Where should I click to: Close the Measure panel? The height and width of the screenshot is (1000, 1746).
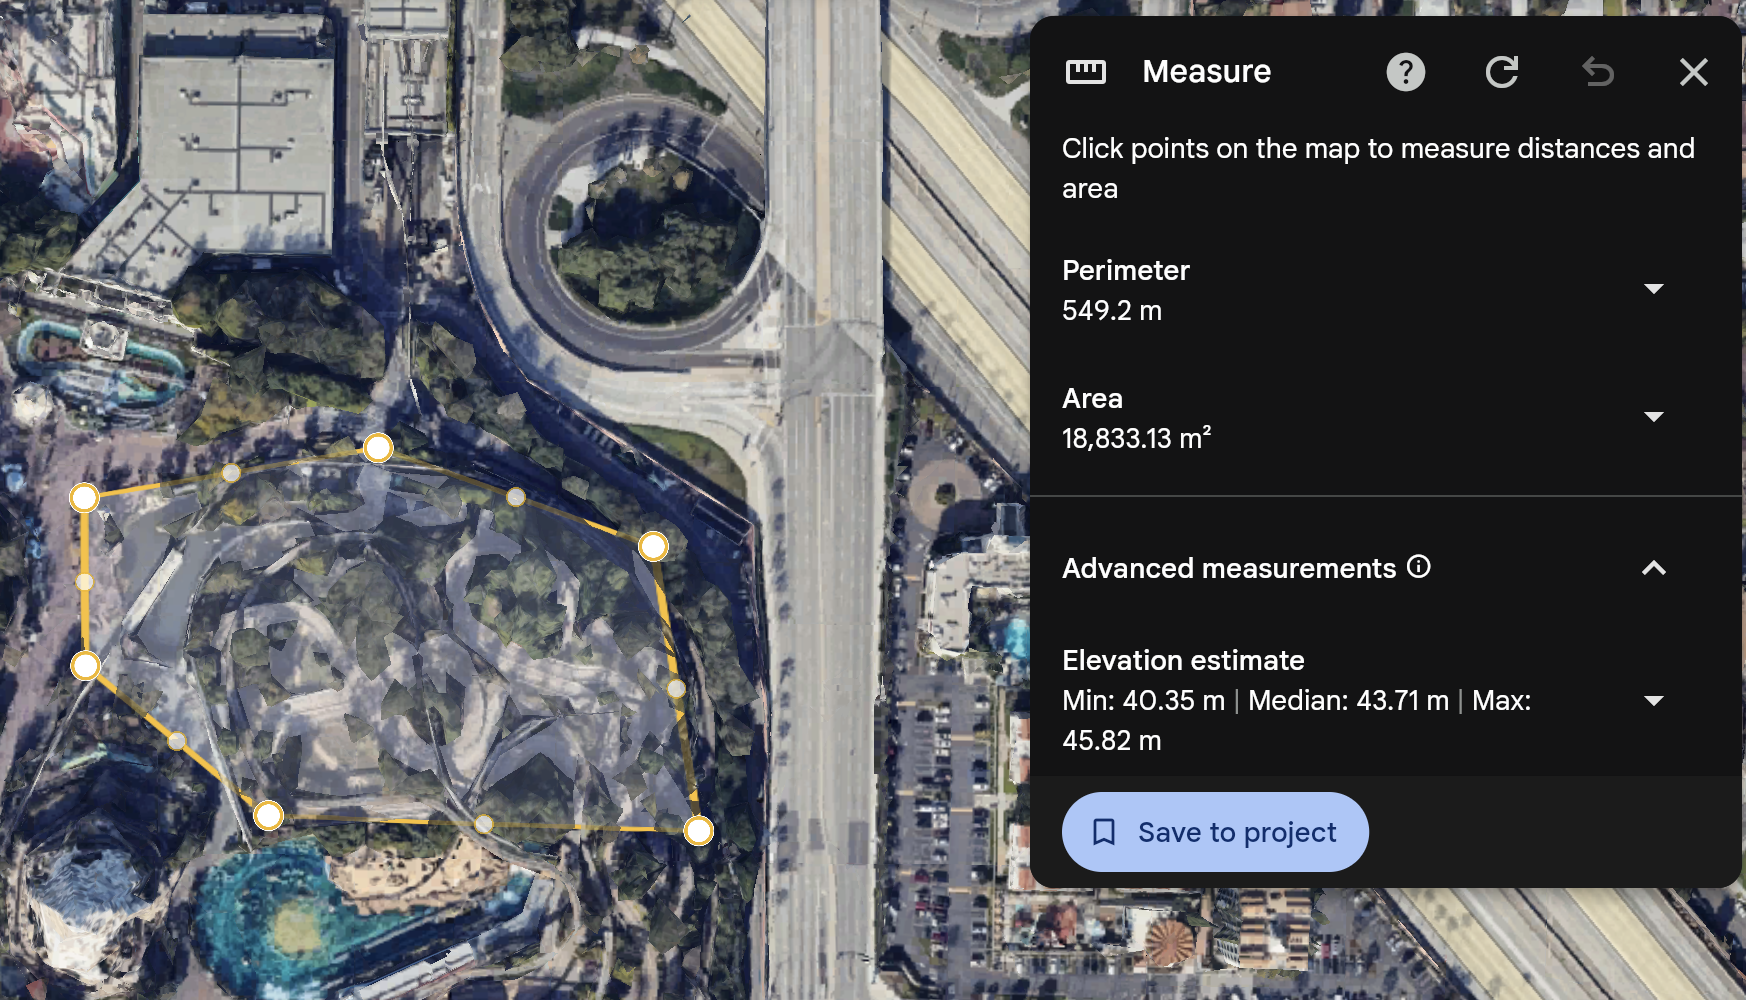click(1693, 72)
